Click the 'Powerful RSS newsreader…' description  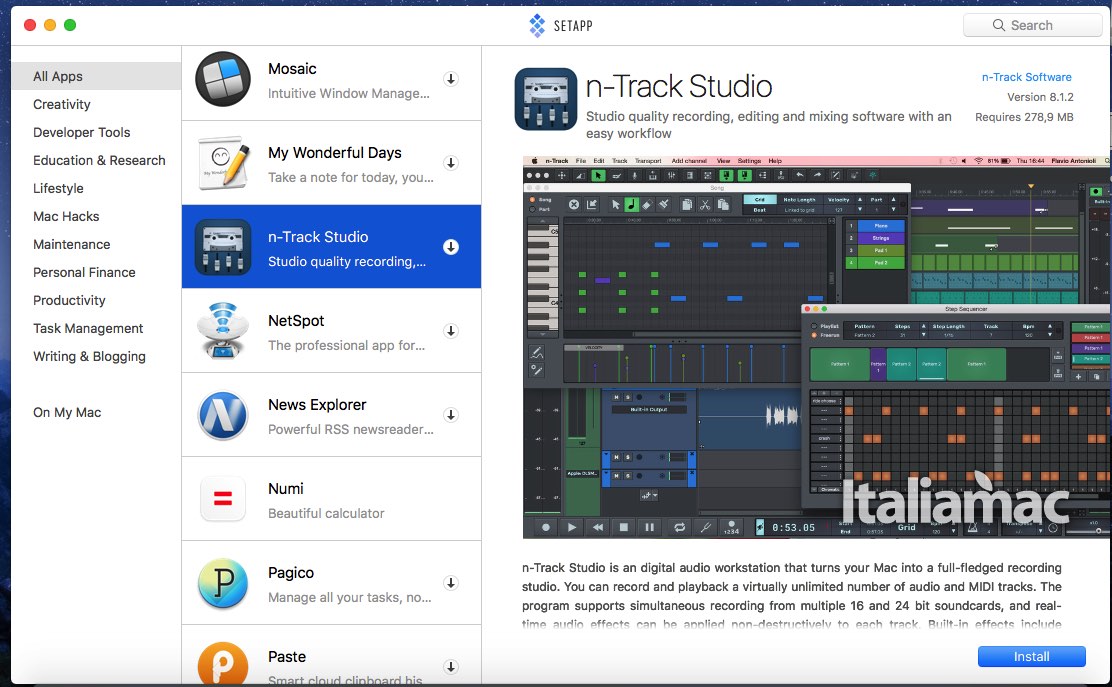point(351,429)
